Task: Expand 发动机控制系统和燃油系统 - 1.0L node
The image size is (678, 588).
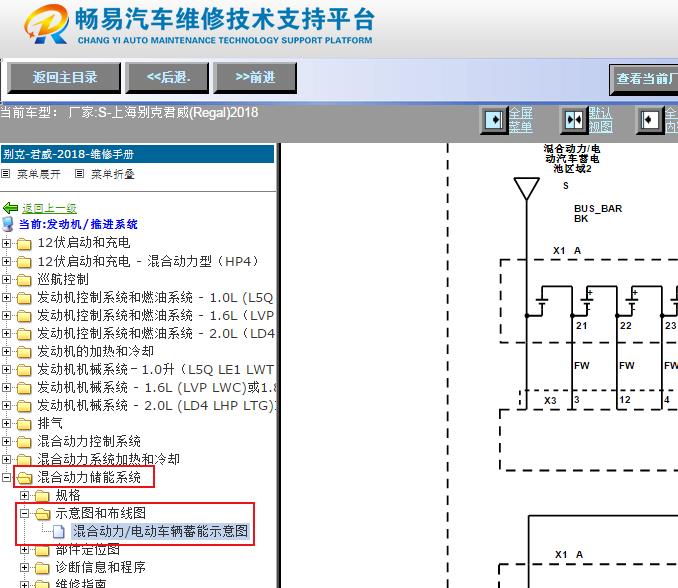Action: 6,297
